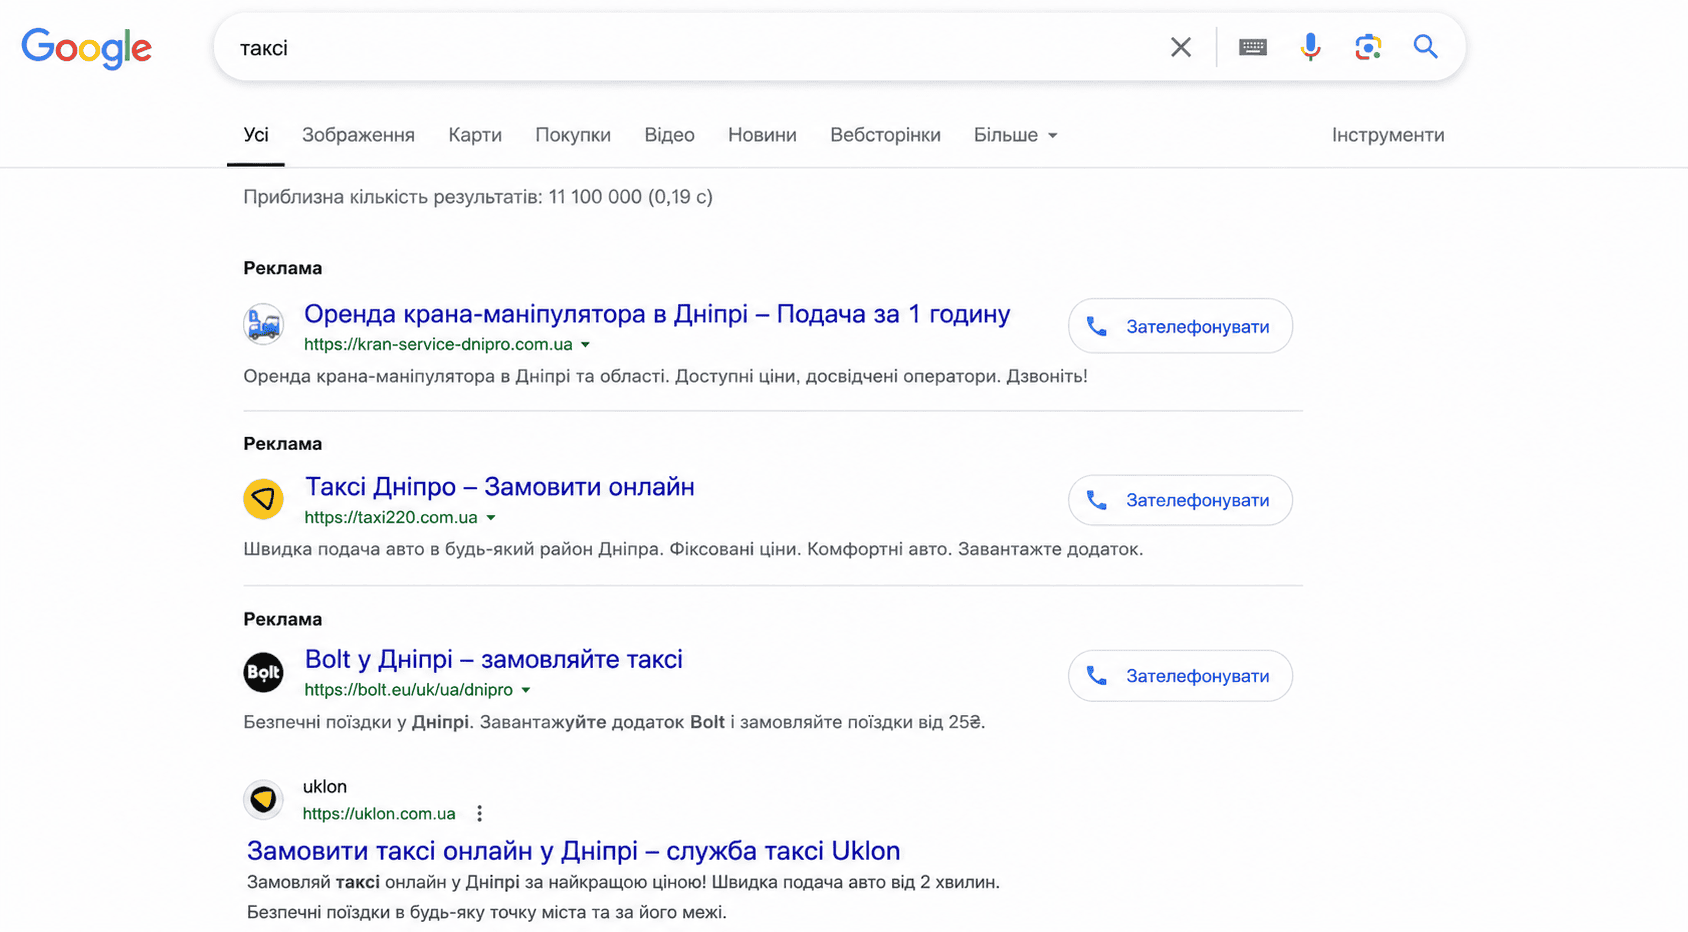The height and width of the screenshot is (932, 1688).
Task: Click the blue magnifier search icon
Action: [x=1426, y=47]
